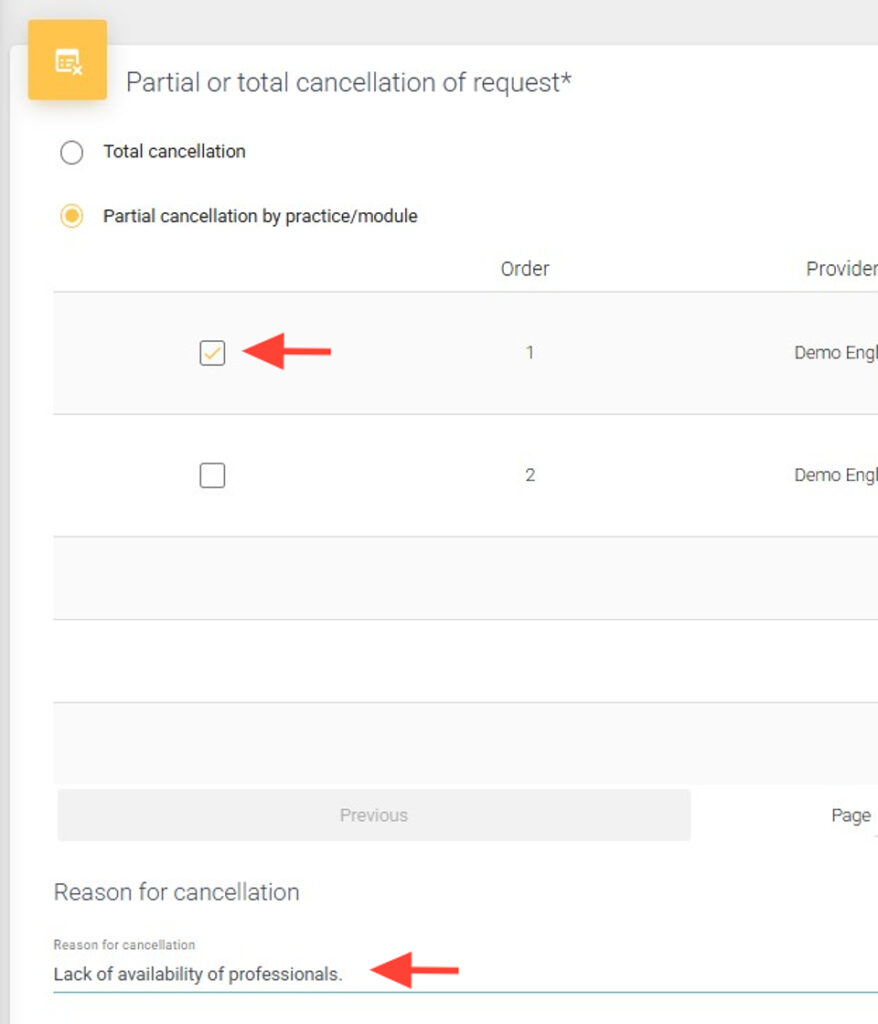
Task: Click the red arrow beside the reason text
Action: (414, 970)
